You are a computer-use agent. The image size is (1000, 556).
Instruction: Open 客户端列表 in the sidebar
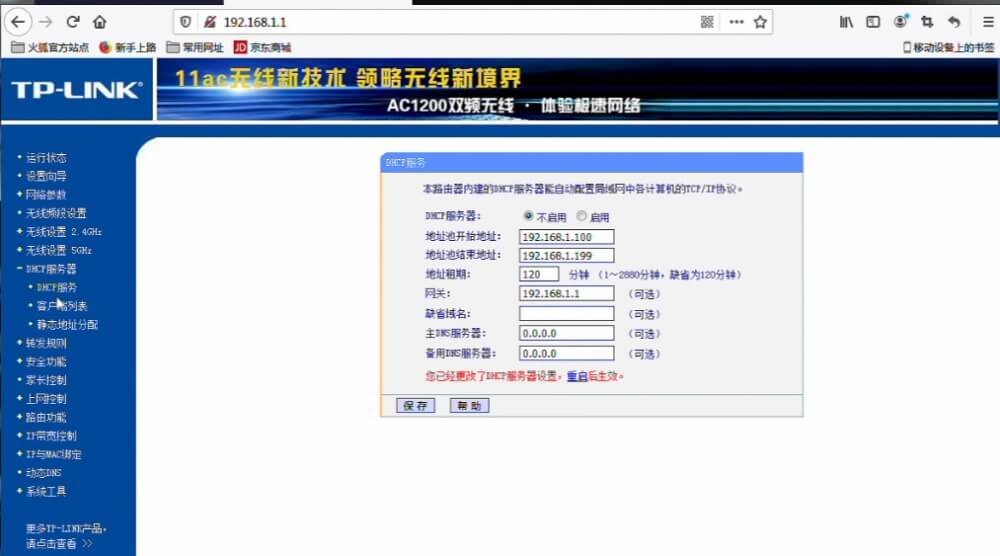(x=62, y=306)
